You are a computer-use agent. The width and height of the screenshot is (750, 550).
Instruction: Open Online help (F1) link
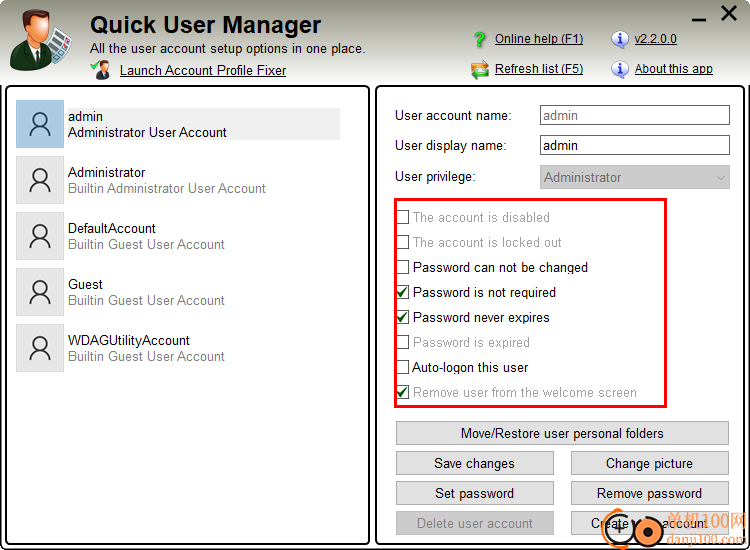click(539, 39)
